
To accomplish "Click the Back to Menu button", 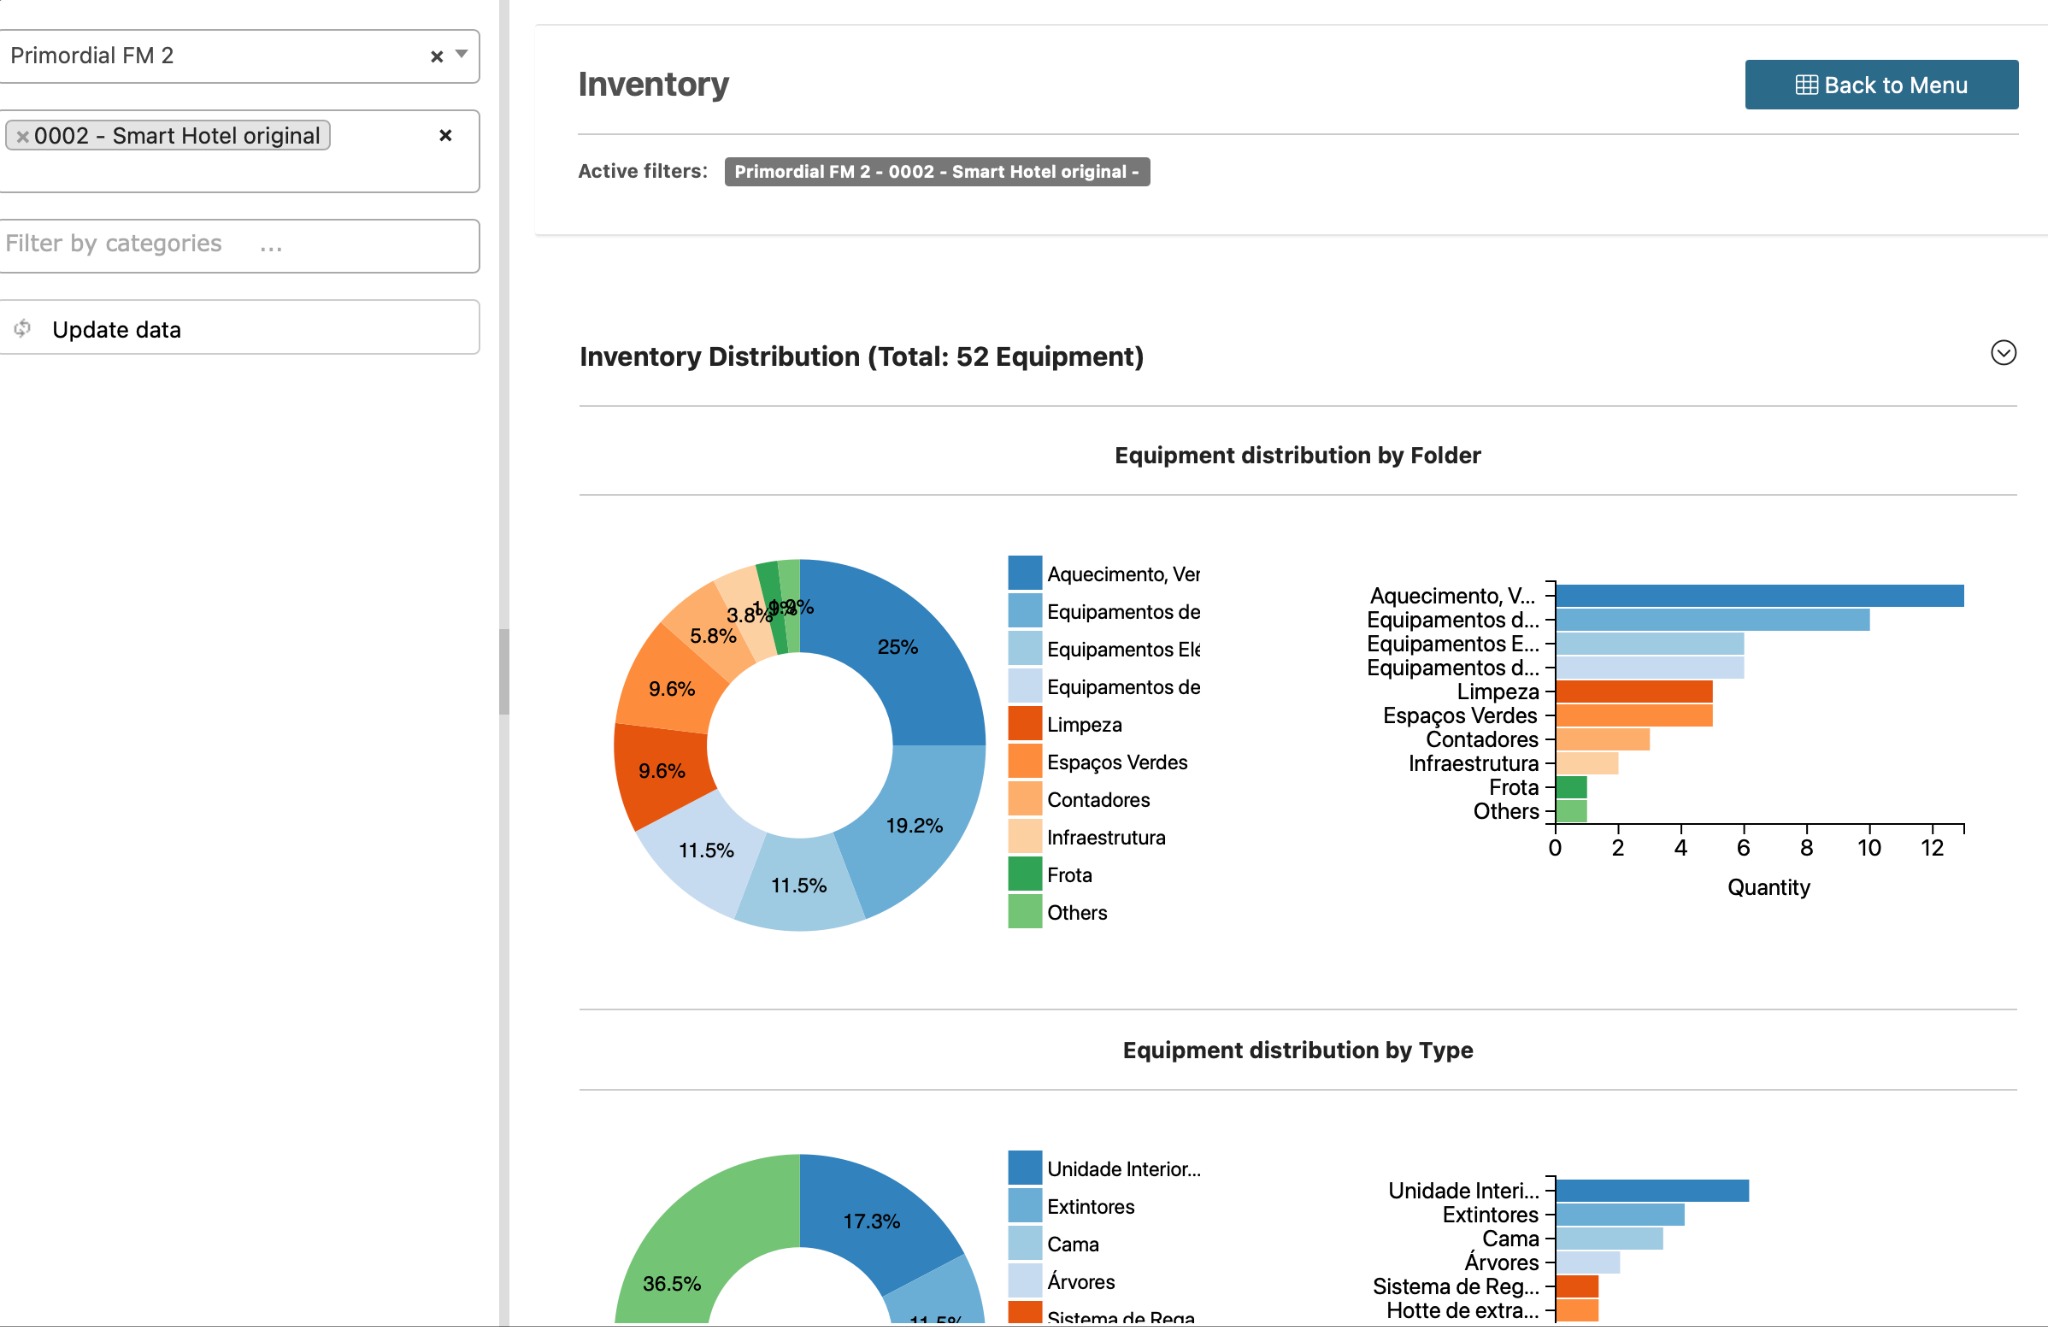I will [1880, 85].
